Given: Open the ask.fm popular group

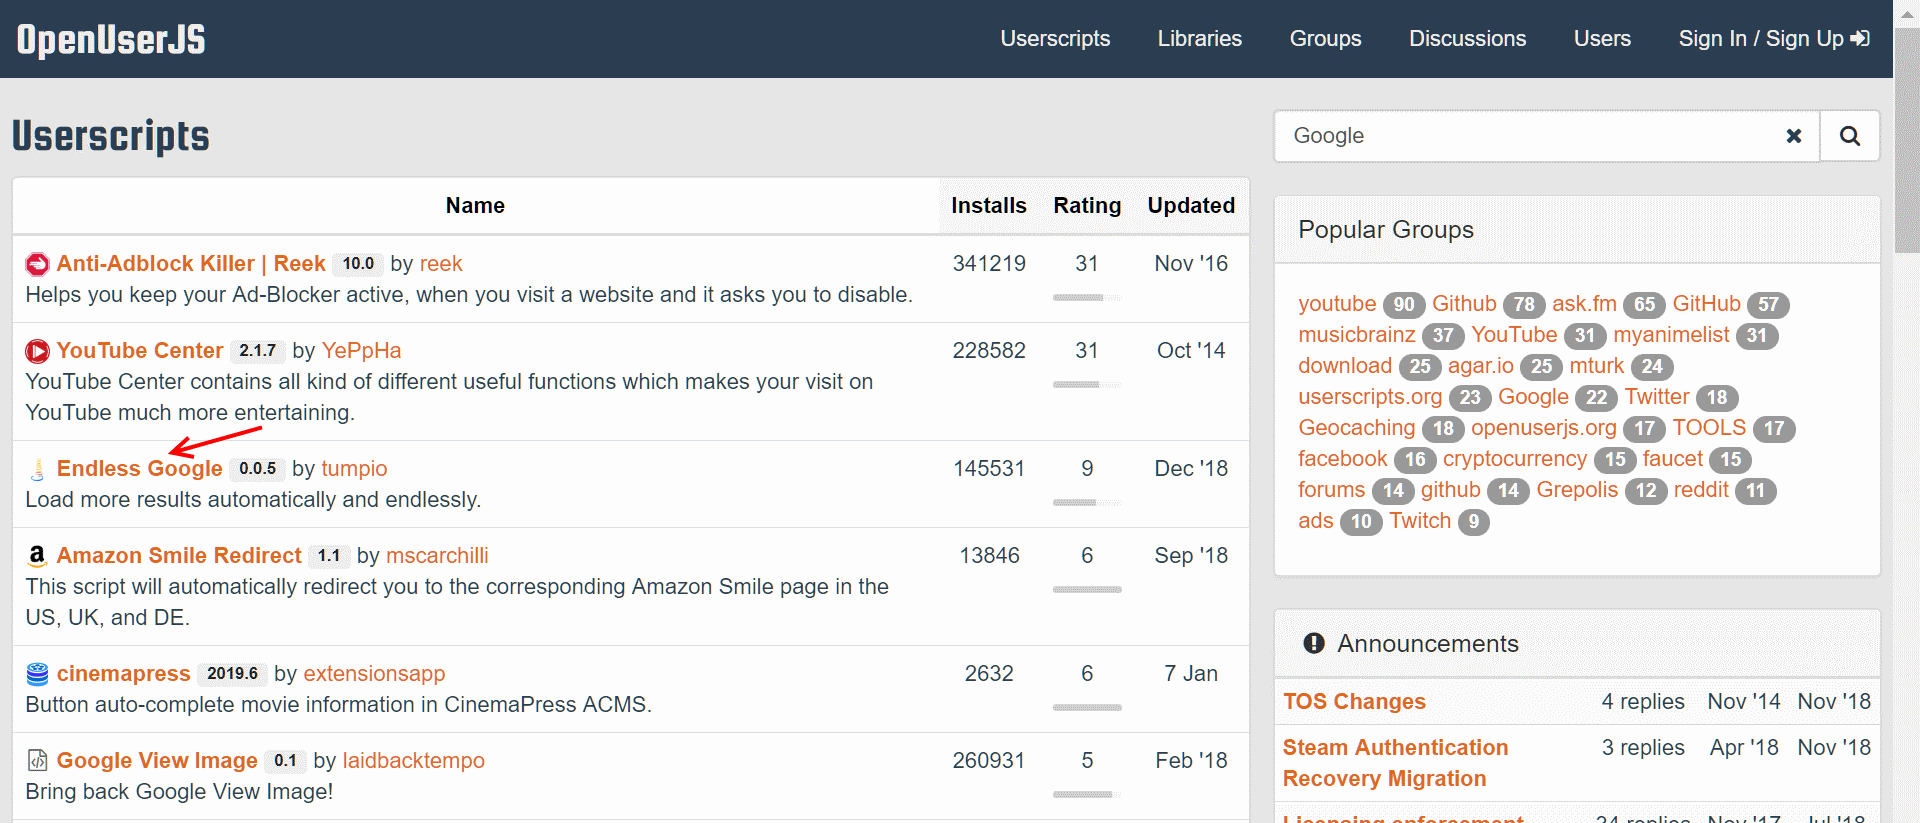Looking at the screenshot, I should click(x=1584, y=304).
